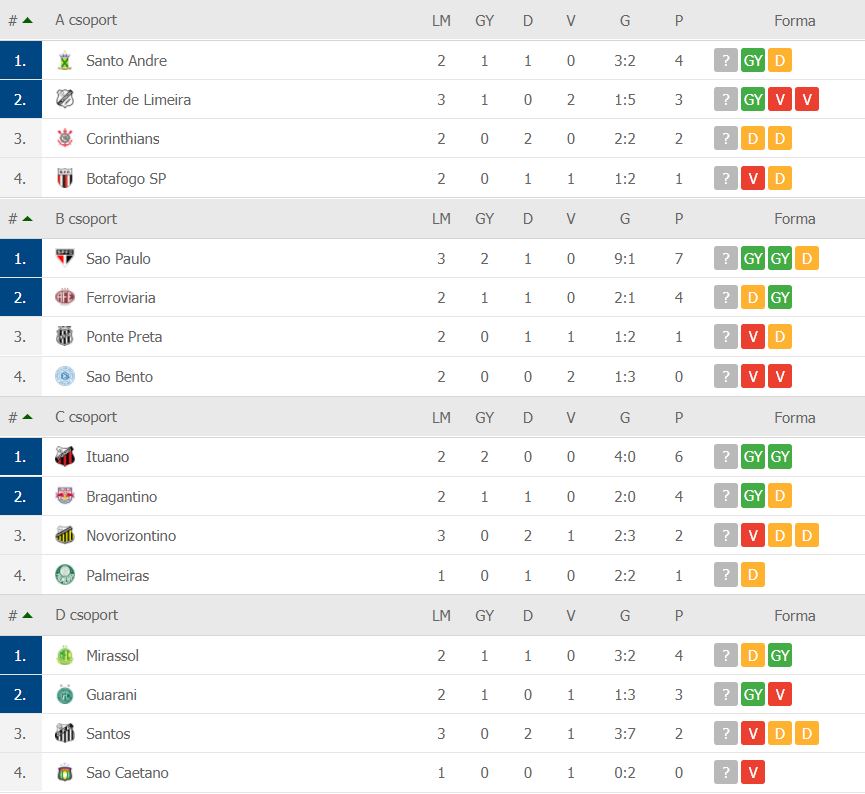Sort D csoport by rank arrow

point(27,615)
